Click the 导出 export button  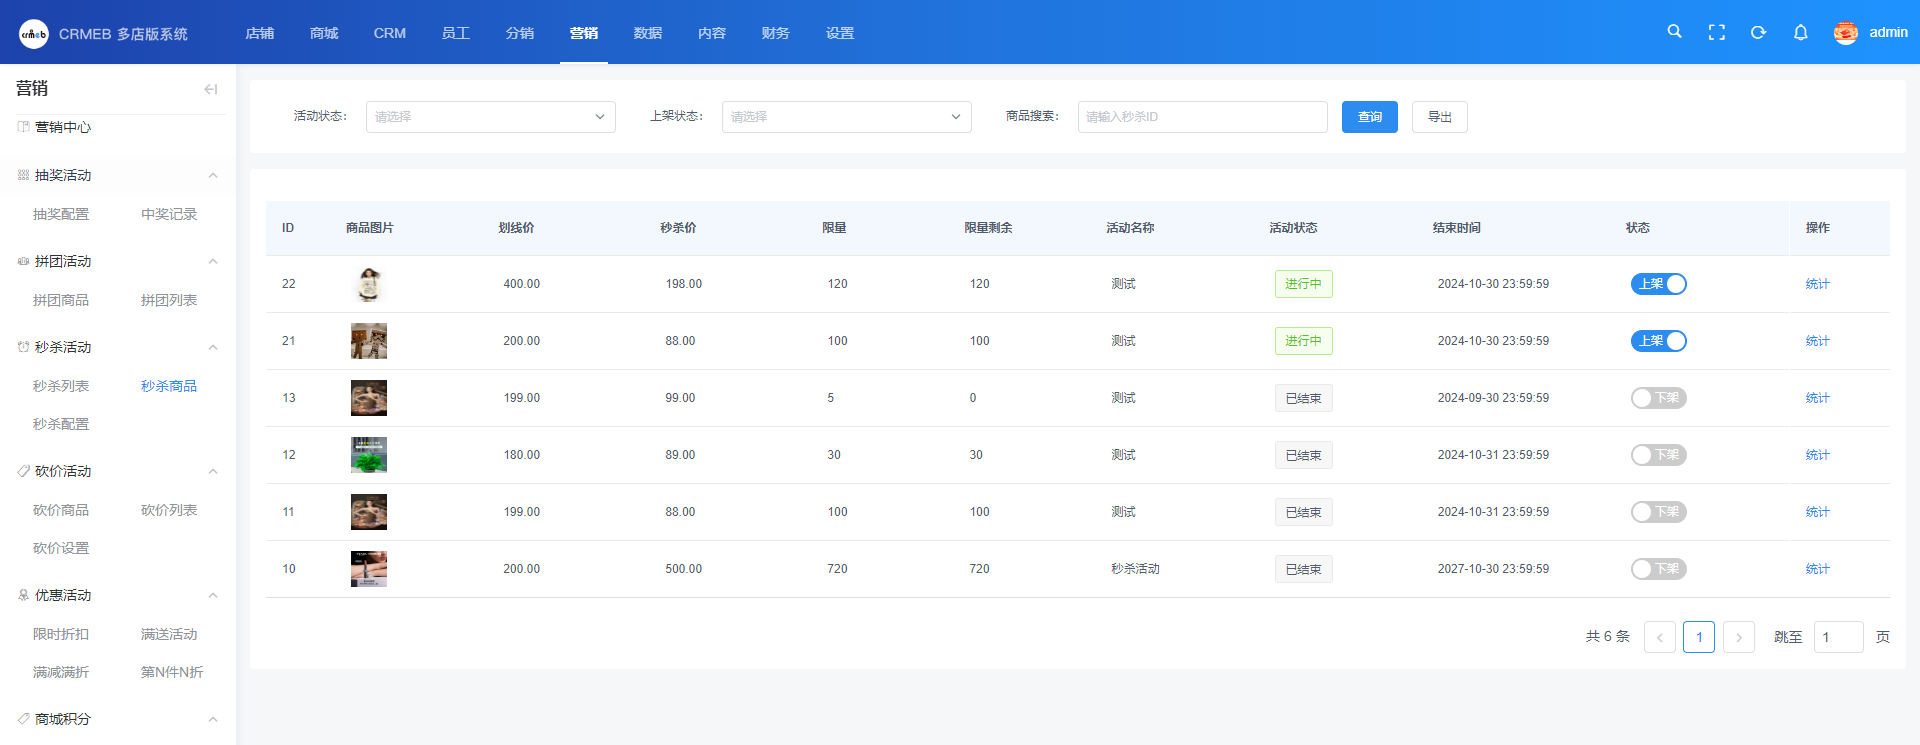tap(1439, 117)
